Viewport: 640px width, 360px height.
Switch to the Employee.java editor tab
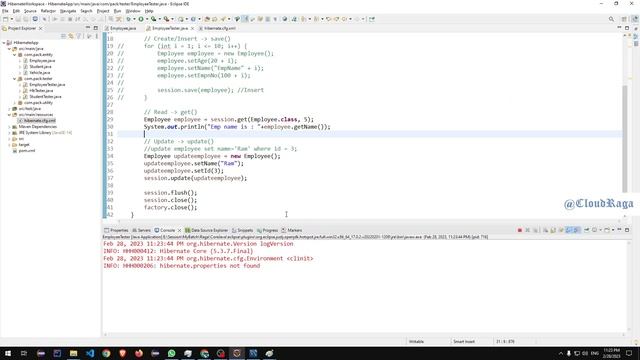(123, 28)
